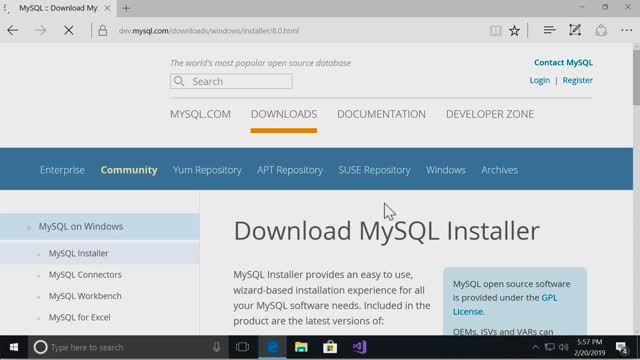The height and width of the screenshot is (360, 640).
Task: Click the Register link
Action: tap(578, 80)
